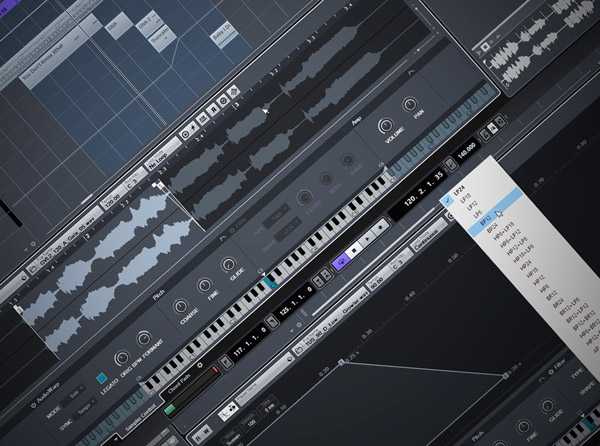The height and width of the screenshot is (446, 600).
Task: Select LP6 in the filter type menu
Action: [x=477, y=213]
